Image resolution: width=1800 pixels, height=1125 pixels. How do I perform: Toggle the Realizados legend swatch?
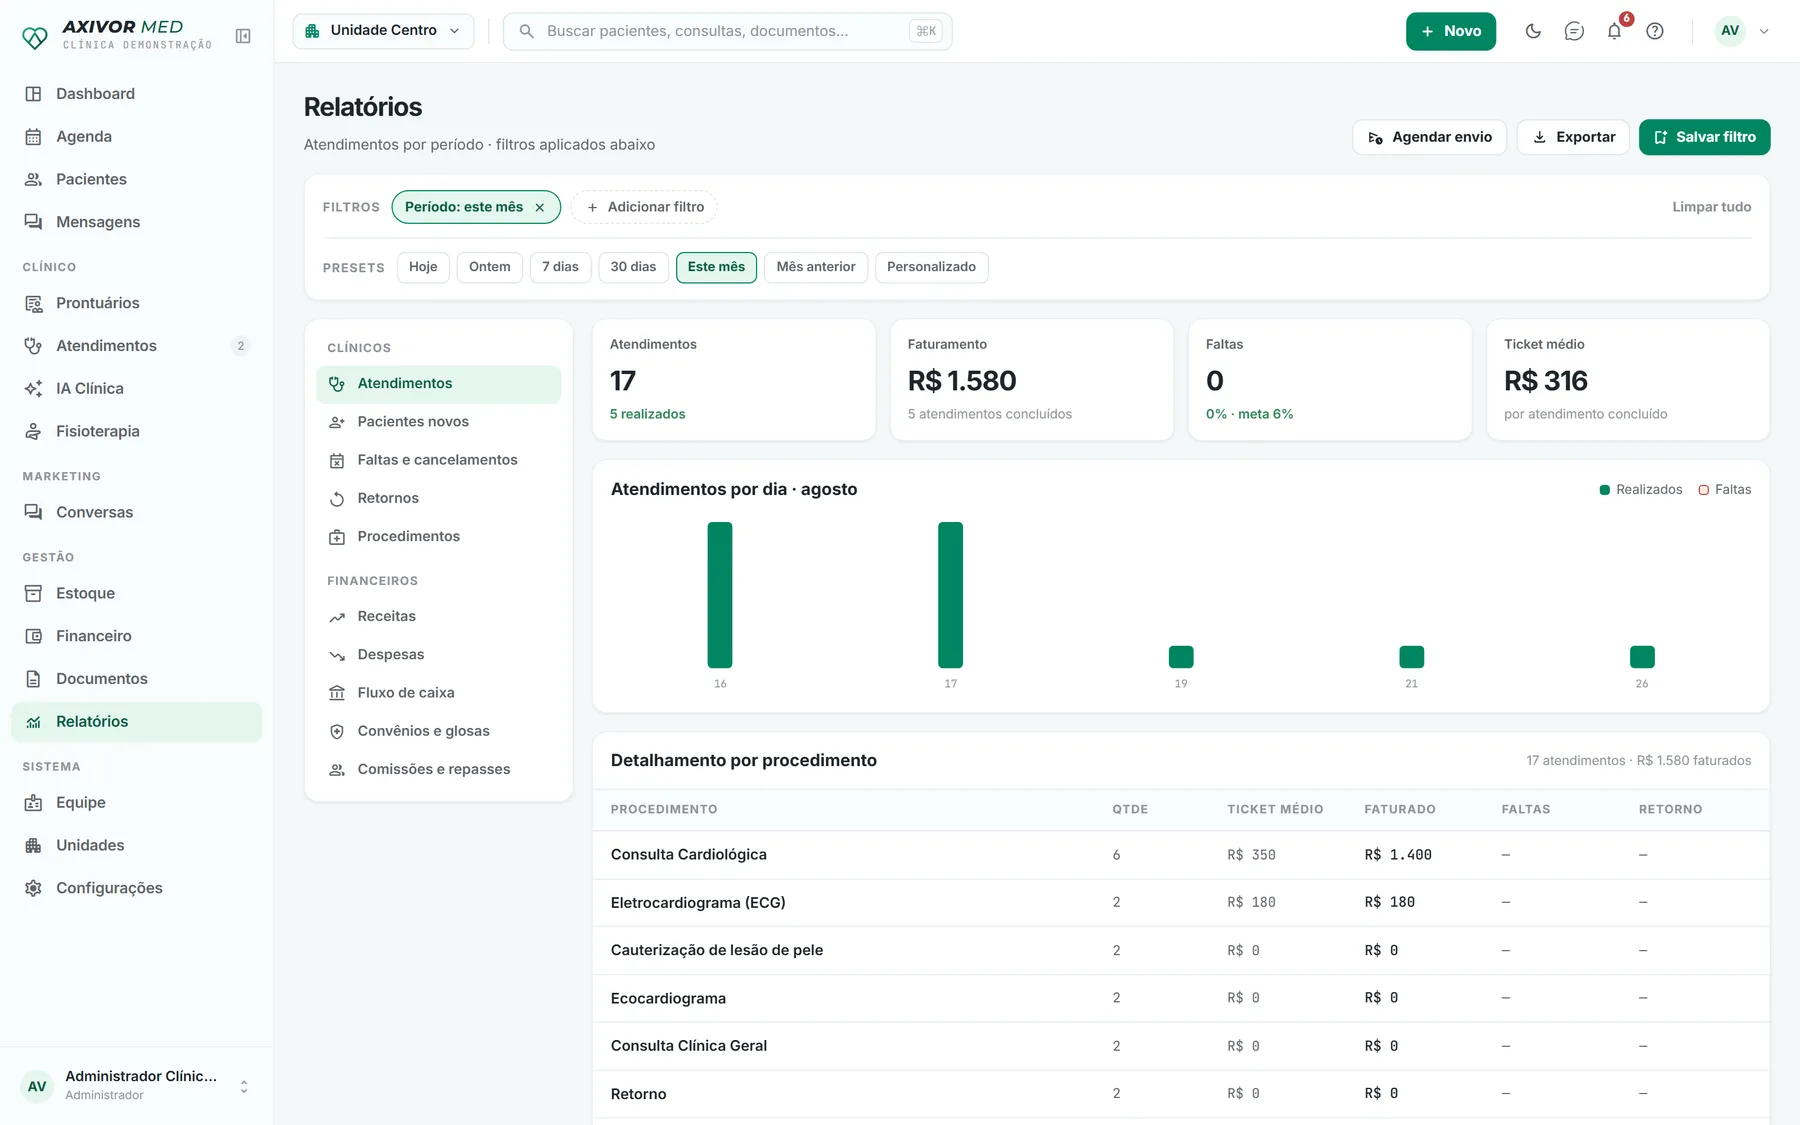(x=1604, y=490)
